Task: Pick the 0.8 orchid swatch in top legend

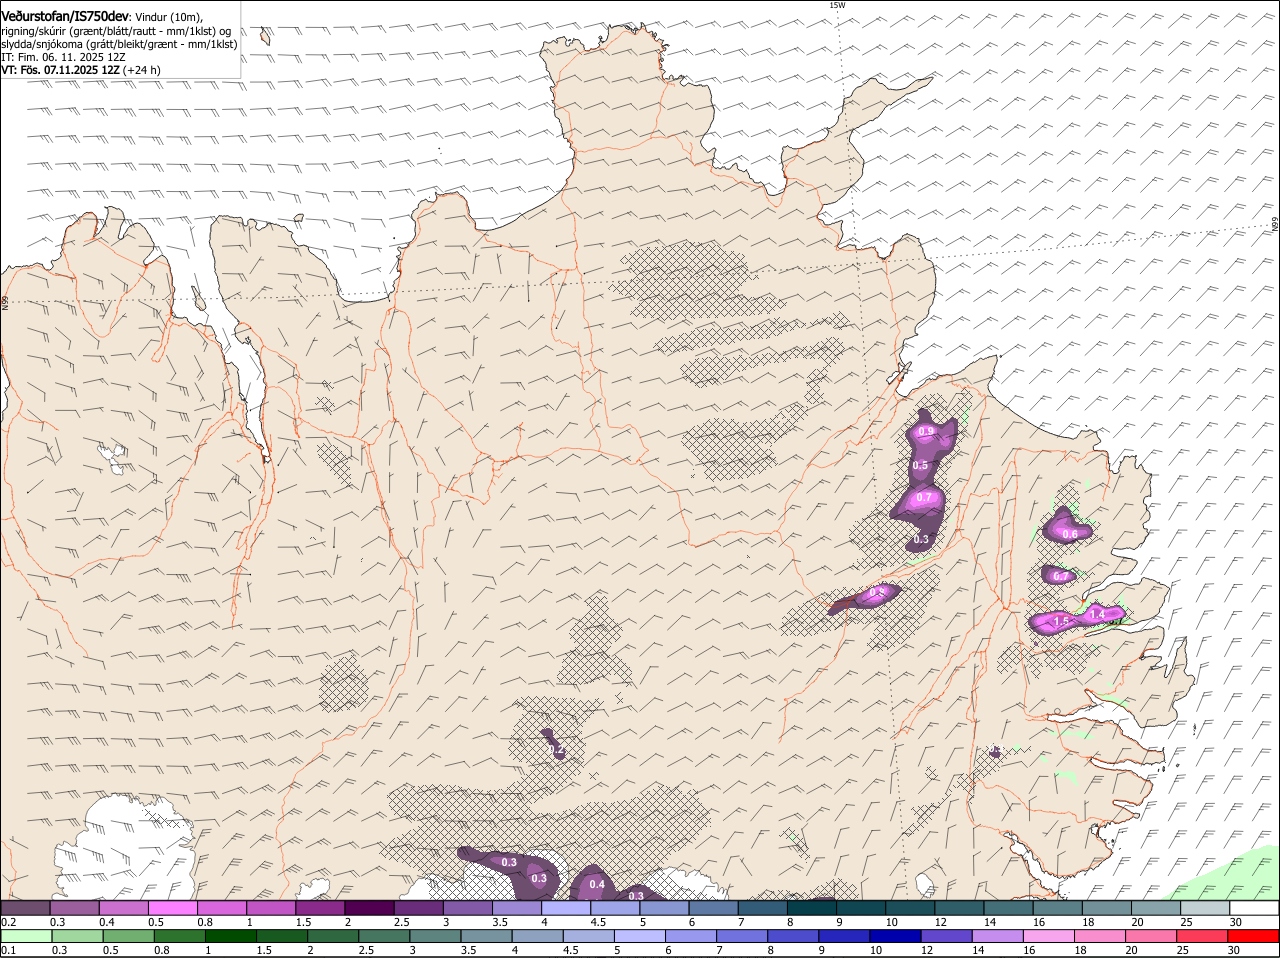Action: pos(222,908)
